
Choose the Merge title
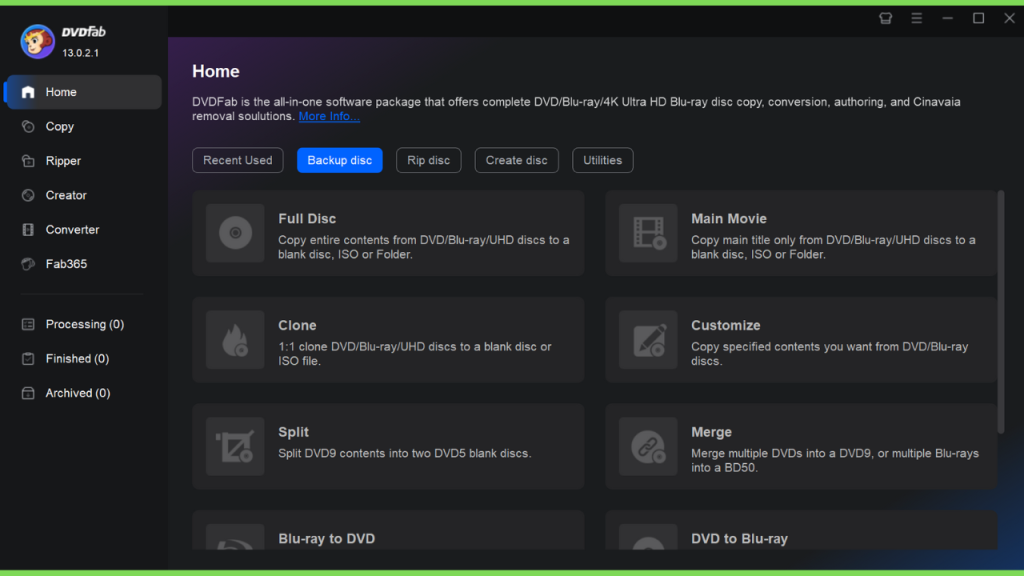click(711, 432)
